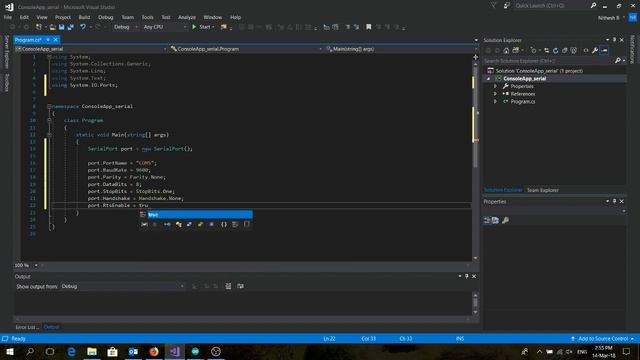The width and height of the screenshot is (640, 360).
Task: Click Sync with Active Document icon
Action: tap(546, 51)
